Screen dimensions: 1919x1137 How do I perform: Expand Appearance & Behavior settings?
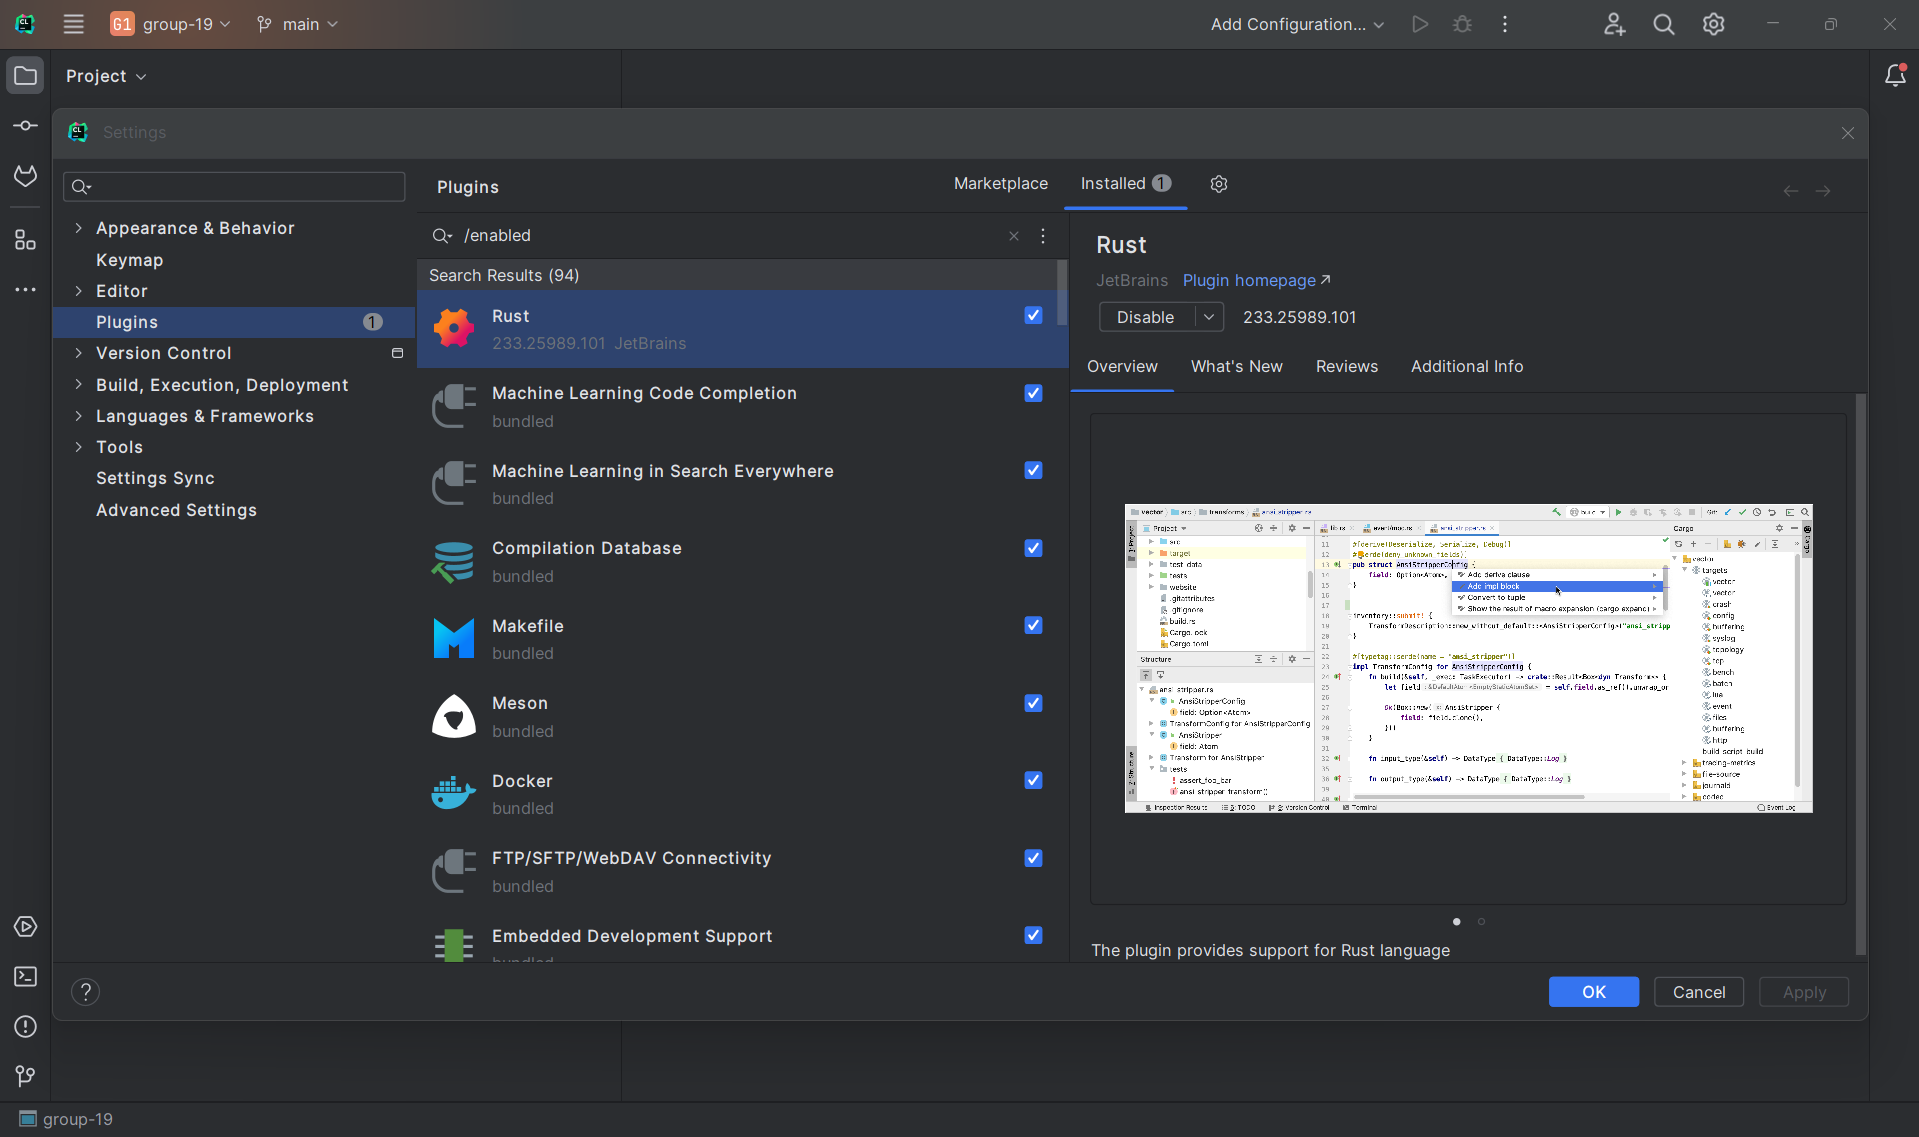click(x=78, y=228)
